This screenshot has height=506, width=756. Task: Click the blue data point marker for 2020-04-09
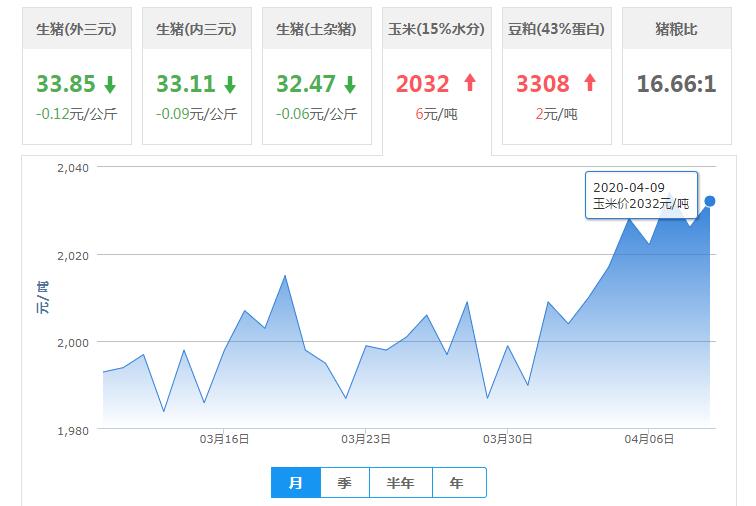tap(710, 201)
